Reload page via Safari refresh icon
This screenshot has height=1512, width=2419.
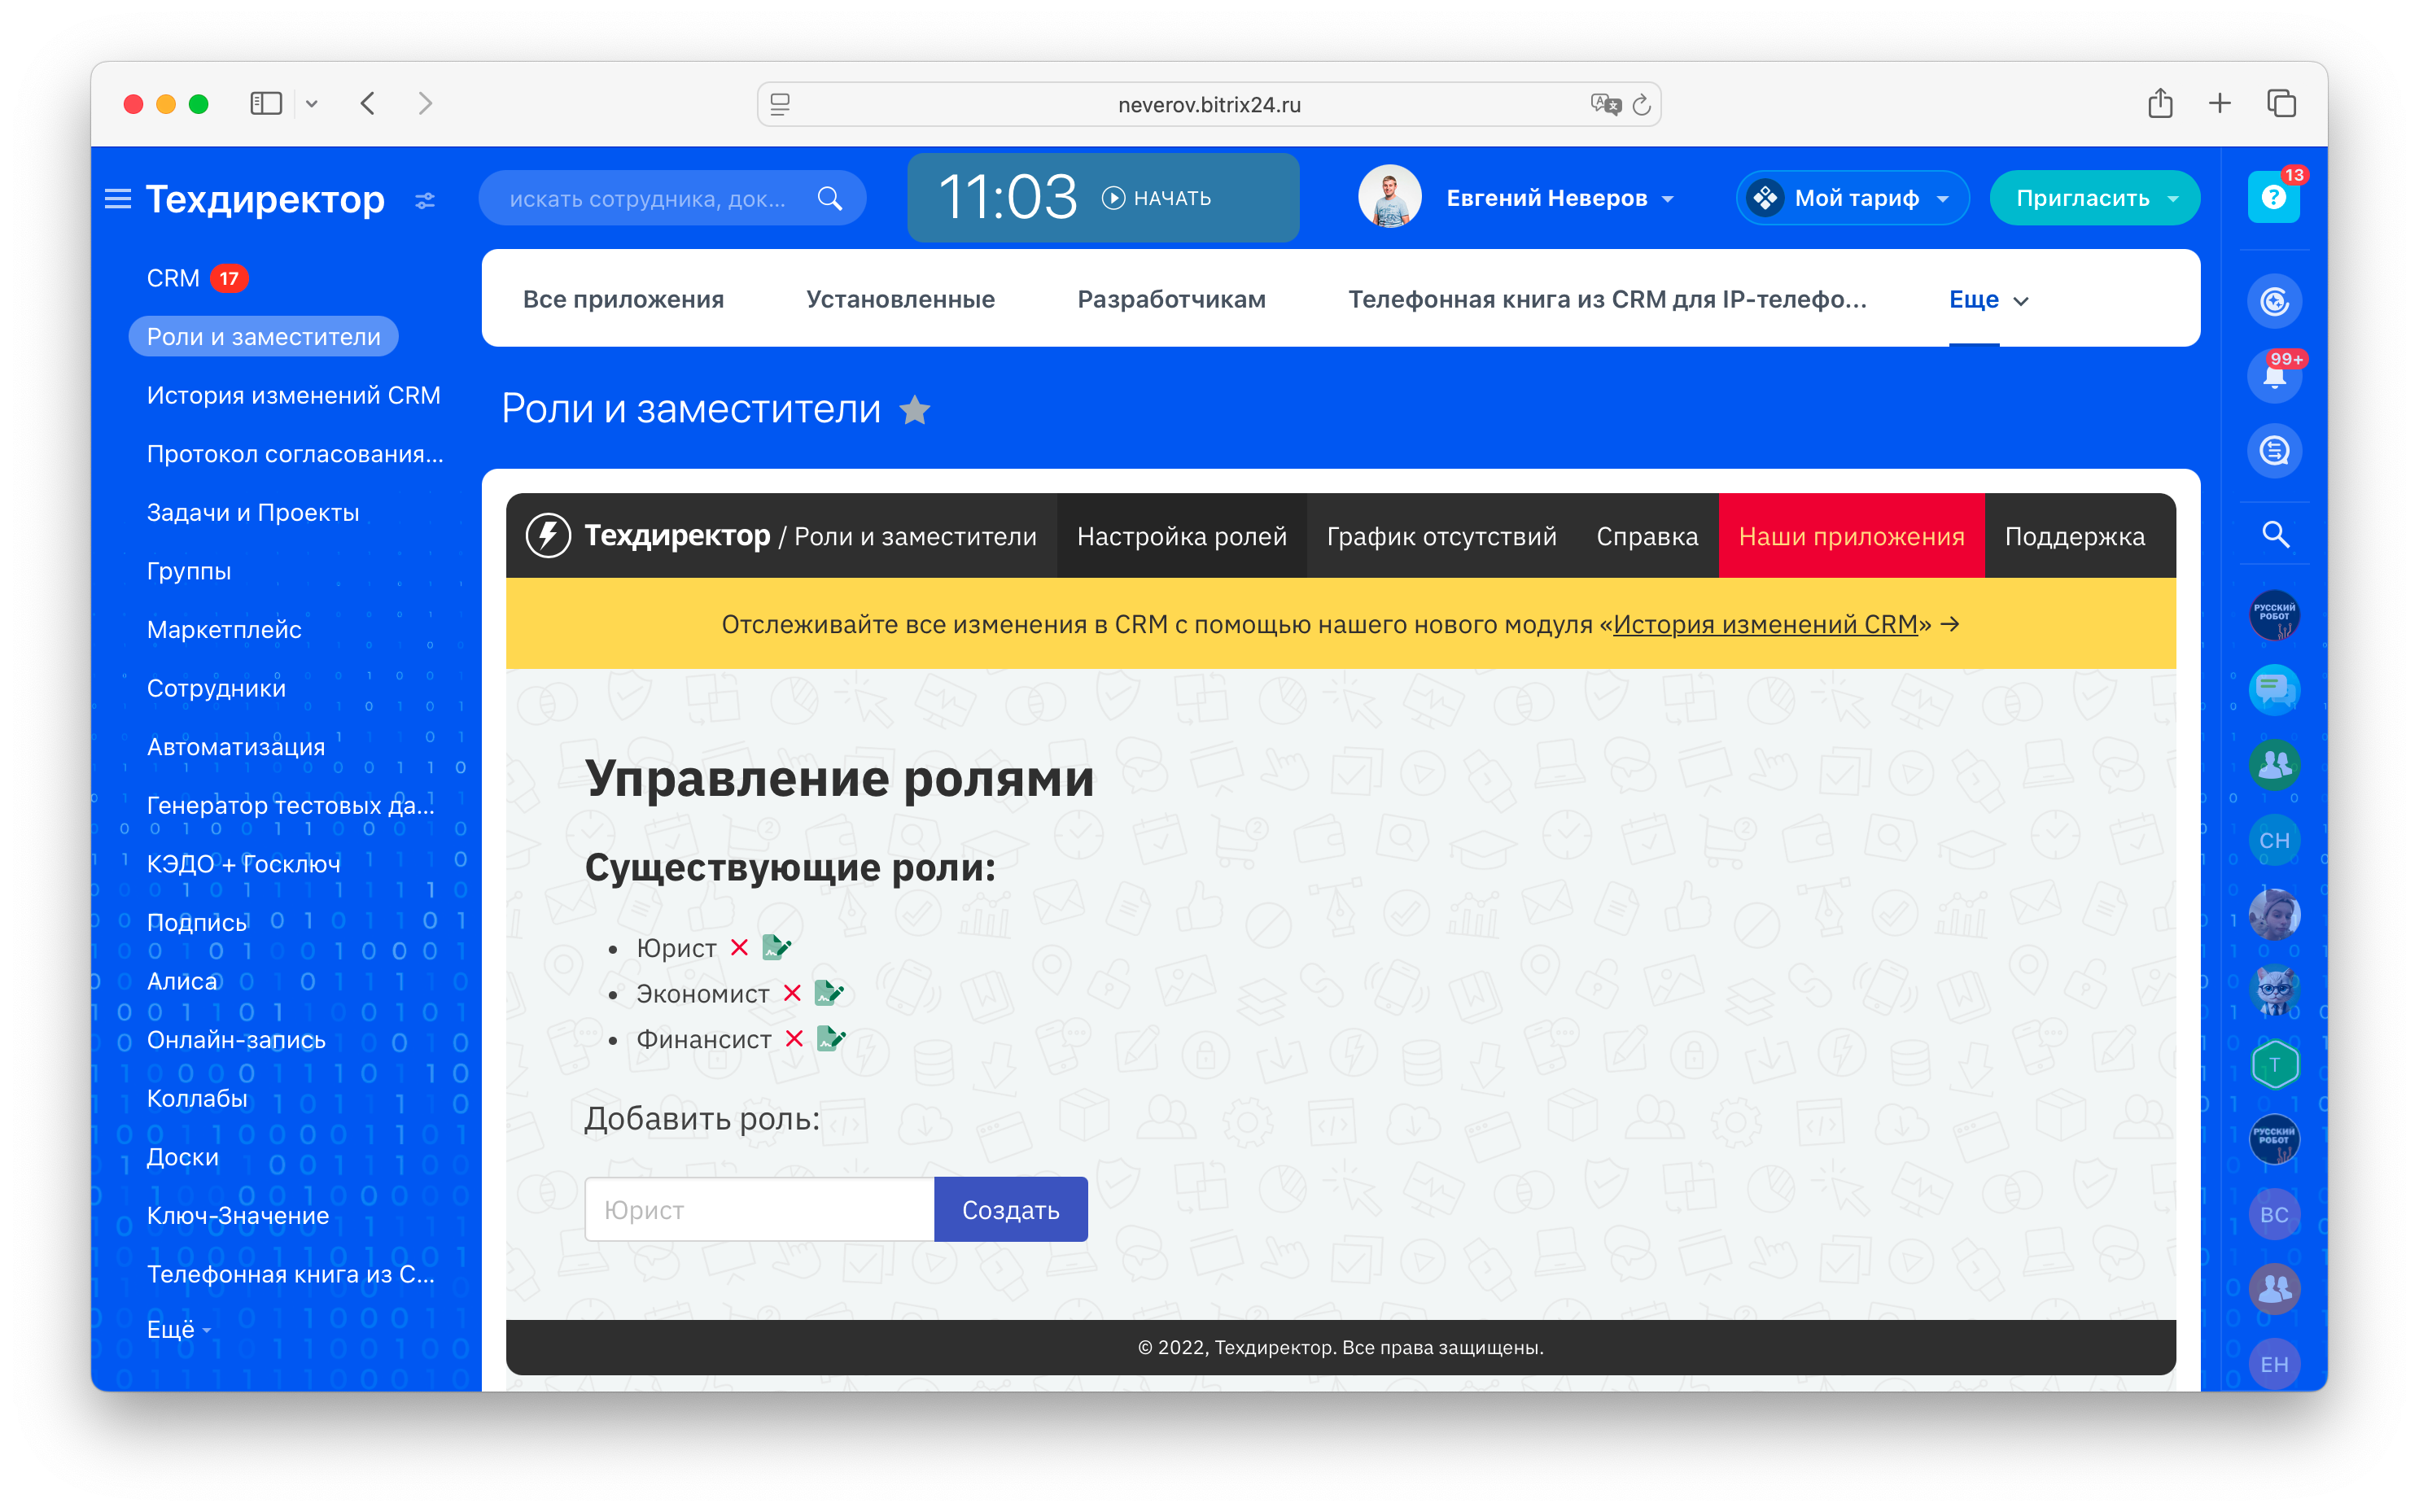[1641, 104]
